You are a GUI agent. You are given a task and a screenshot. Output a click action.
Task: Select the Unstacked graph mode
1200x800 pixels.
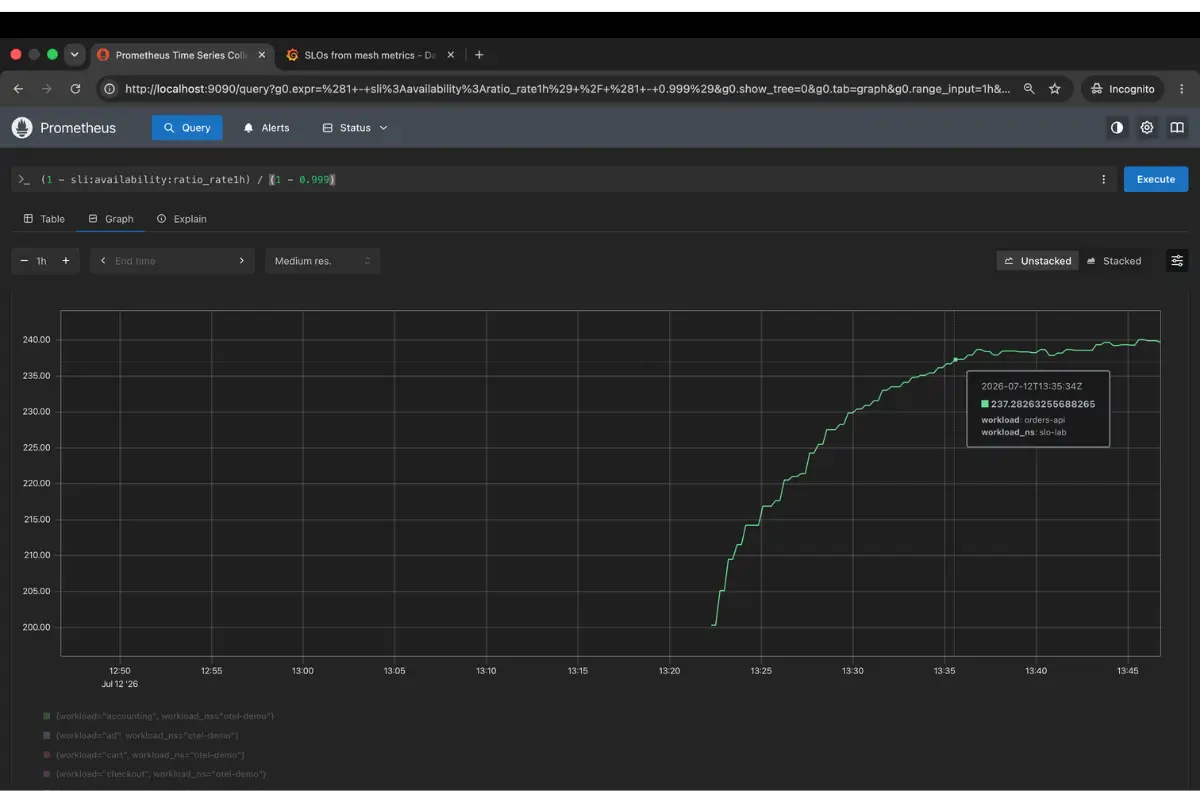tap(1037, 261)
